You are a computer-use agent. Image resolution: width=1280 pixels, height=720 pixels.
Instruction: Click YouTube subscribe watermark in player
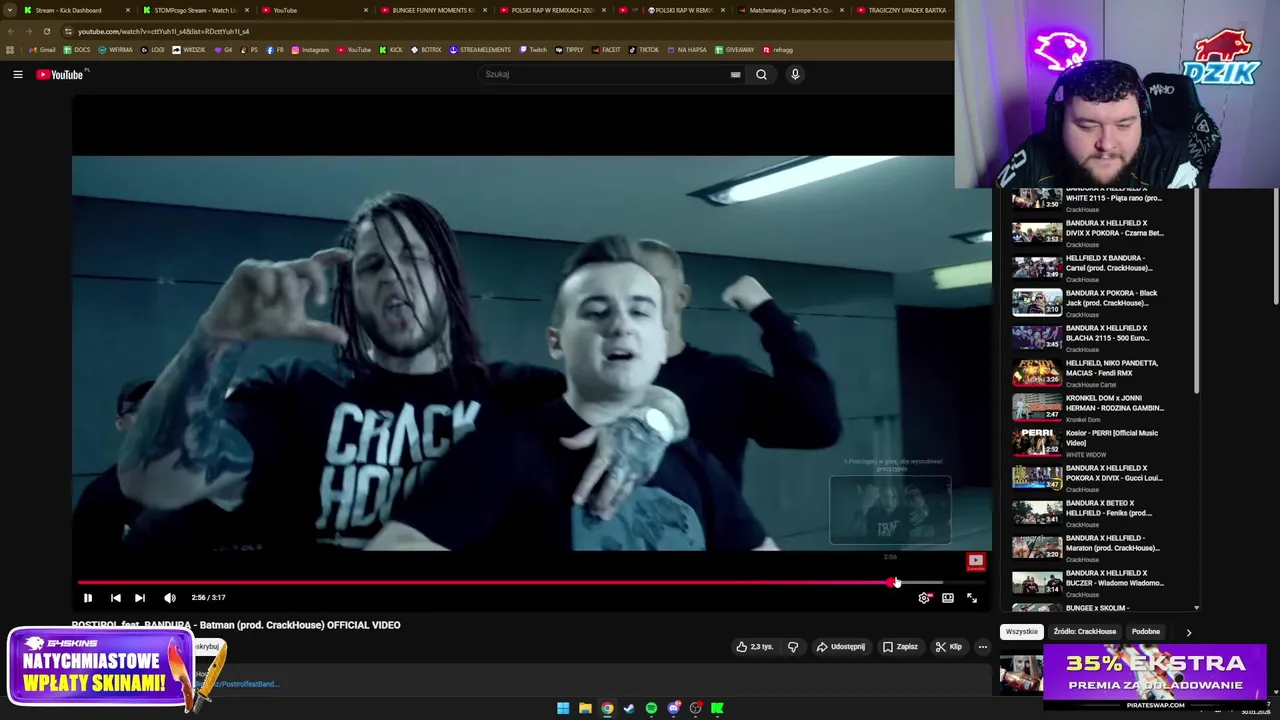(x=975, y=562)
